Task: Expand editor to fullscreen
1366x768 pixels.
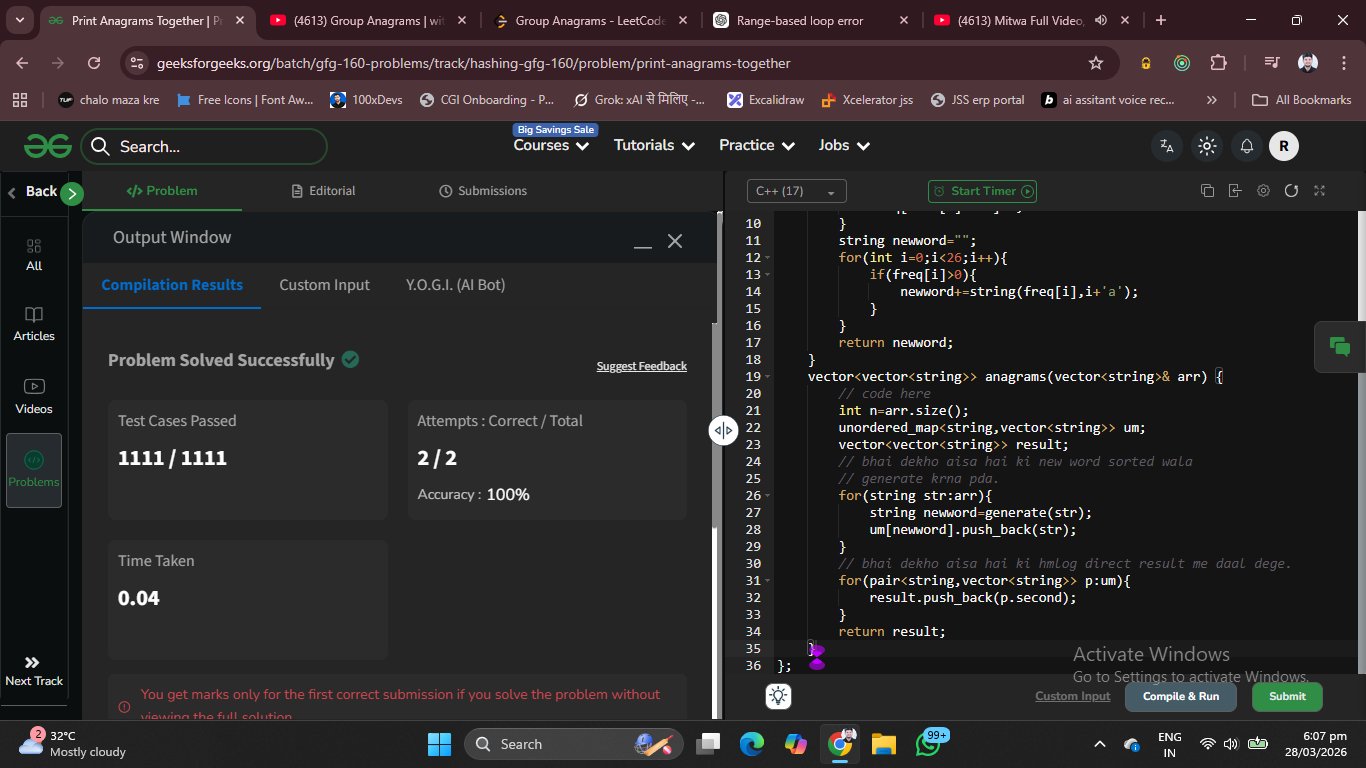Action: click(1319, 191)
